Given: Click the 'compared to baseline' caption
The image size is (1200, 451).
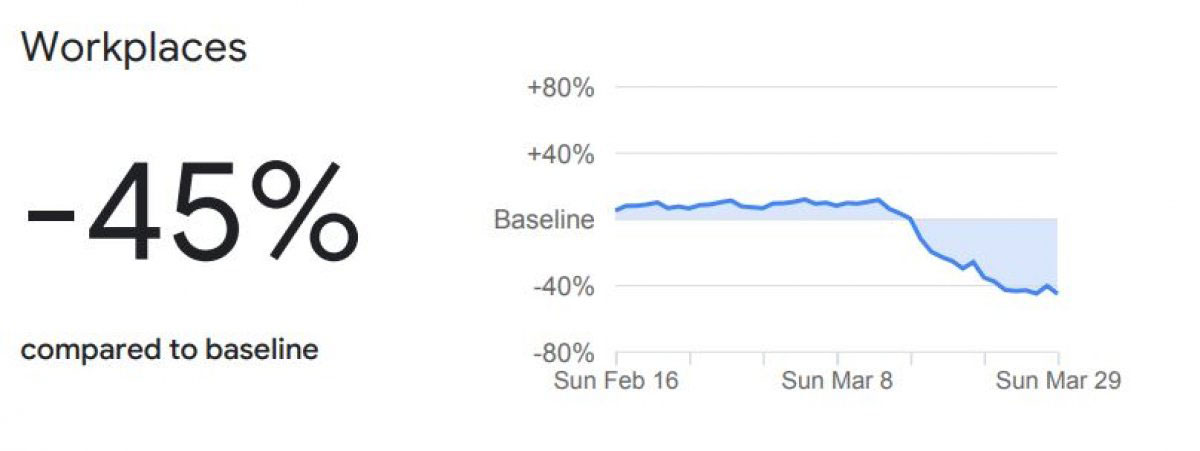Looking at the screenshot, I should coord(170,350).
